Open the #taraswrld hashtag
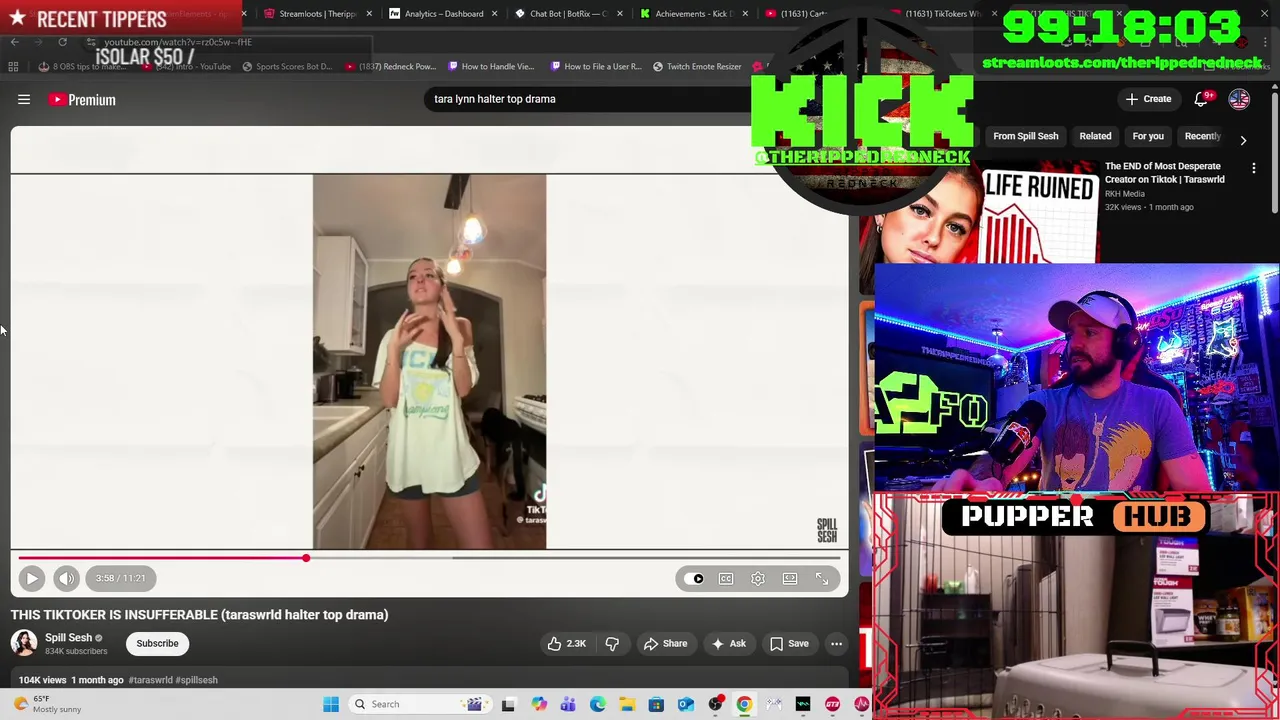Viewport: 1280px width, 720px height. click(x=150, y=680)
